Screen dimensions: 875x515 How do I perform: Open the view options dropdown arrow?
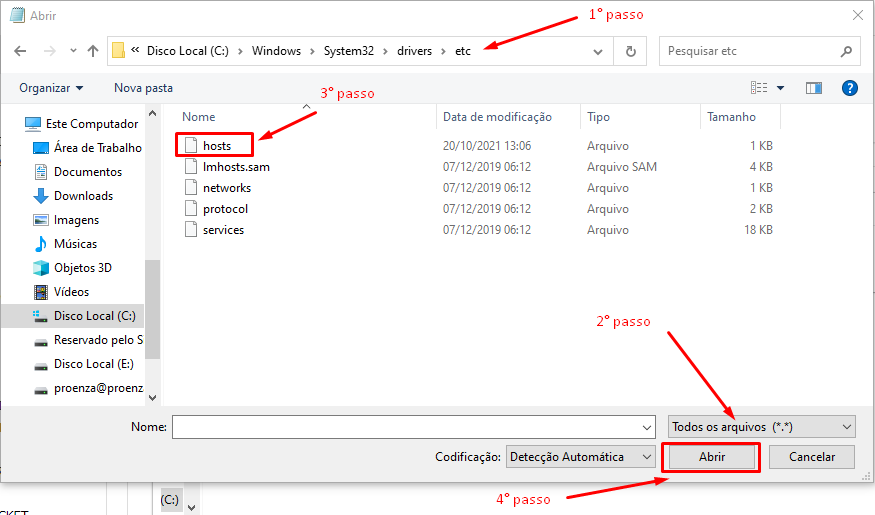click(x=781, y=88)
